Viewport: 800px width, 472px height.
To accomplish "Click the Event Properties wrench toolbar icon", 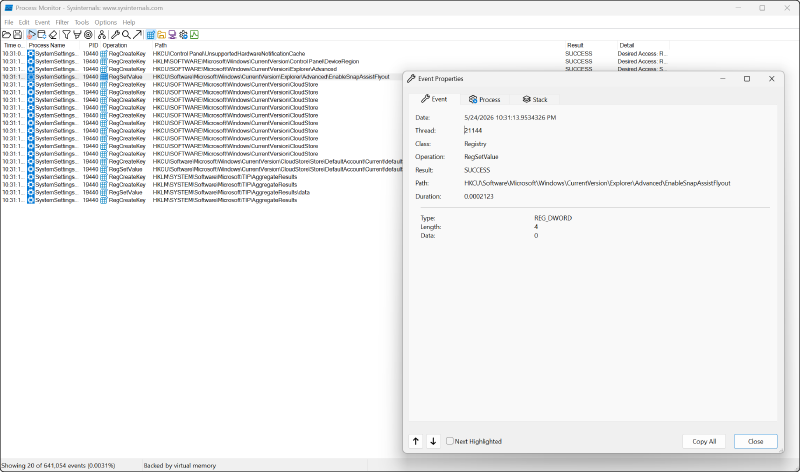I will 115,35.
